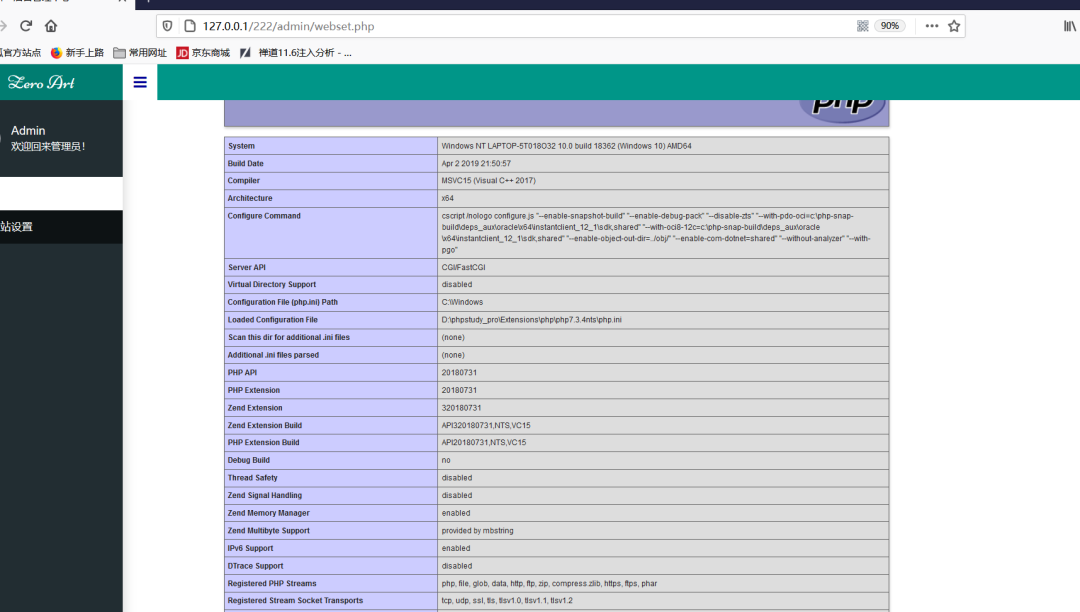The height and width of the screenshot is (612, 1080).
Task: Reset the 90% zoom level badge
Action: 889,26
